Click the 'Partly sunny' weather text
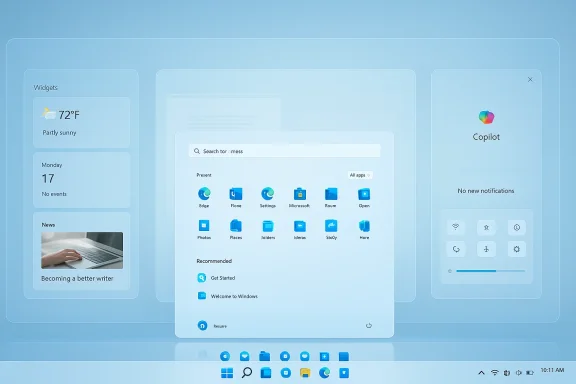This screenshot has height=384, width=576. point(60,133)
